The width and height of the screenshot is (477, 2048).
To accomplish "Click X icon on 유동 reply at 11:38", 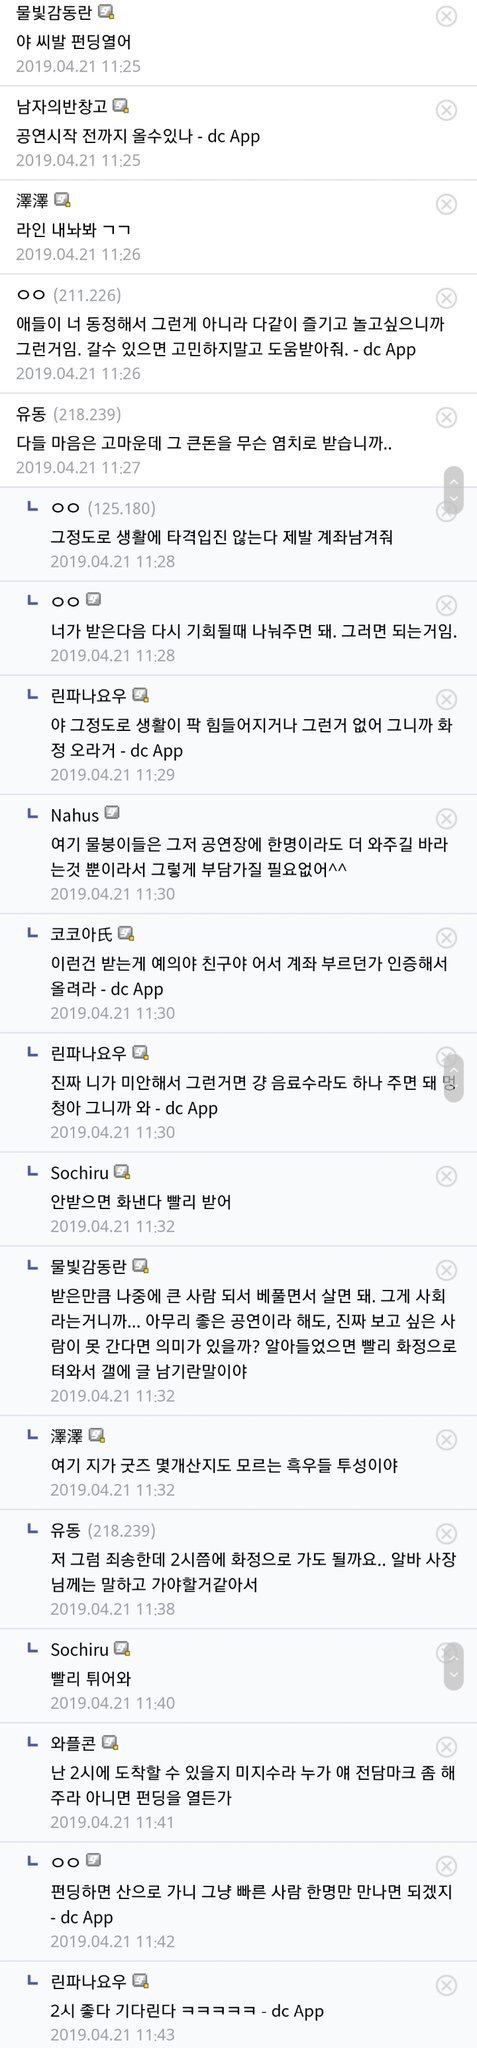I will 447,1534.
